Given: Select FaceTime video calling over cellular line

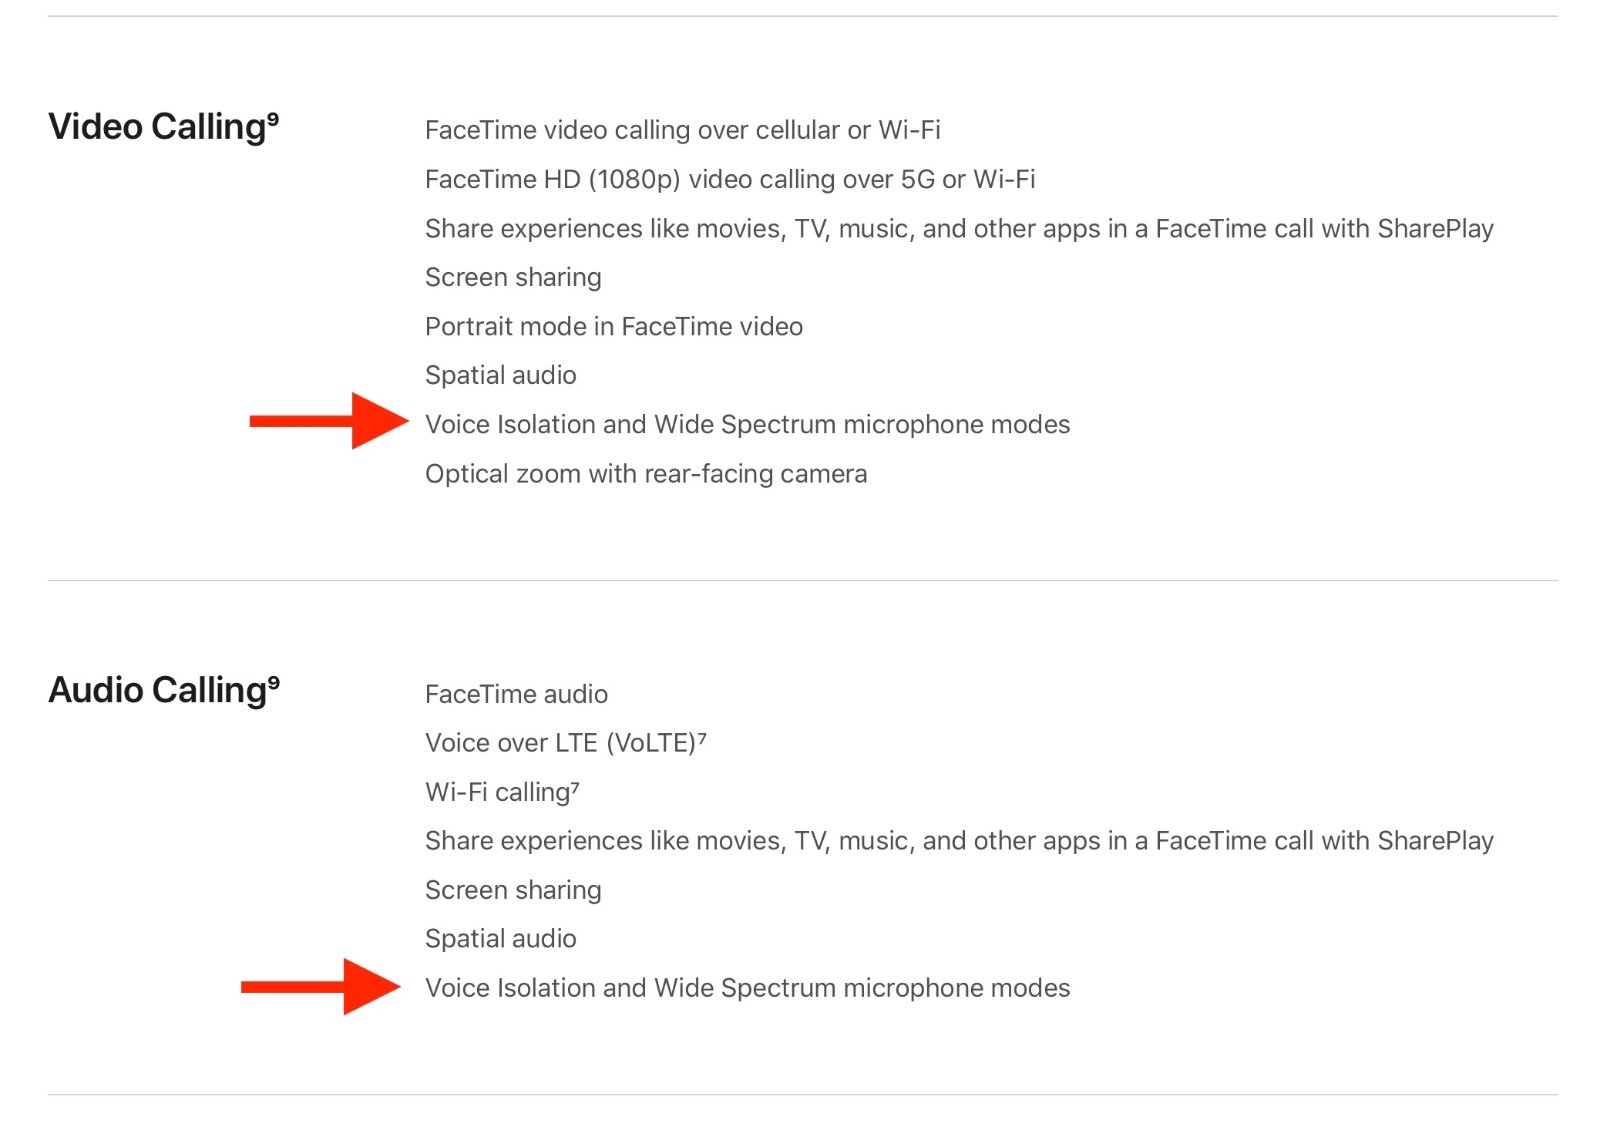Looking at the screenshot, I should click(683, 130).
